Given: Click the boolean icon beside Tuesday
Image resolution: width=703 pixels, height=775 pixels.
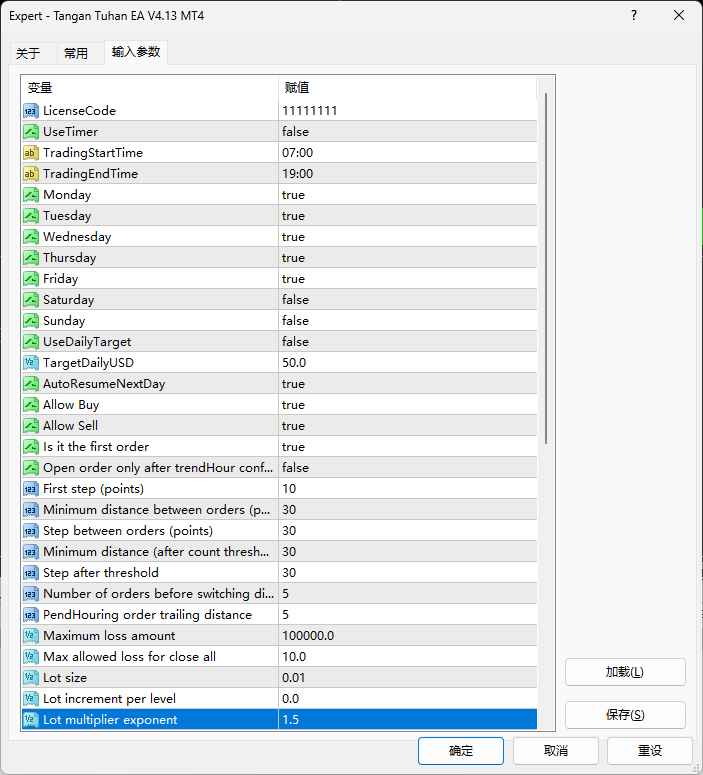Looking at the screenshot, I should click(31, 216).
